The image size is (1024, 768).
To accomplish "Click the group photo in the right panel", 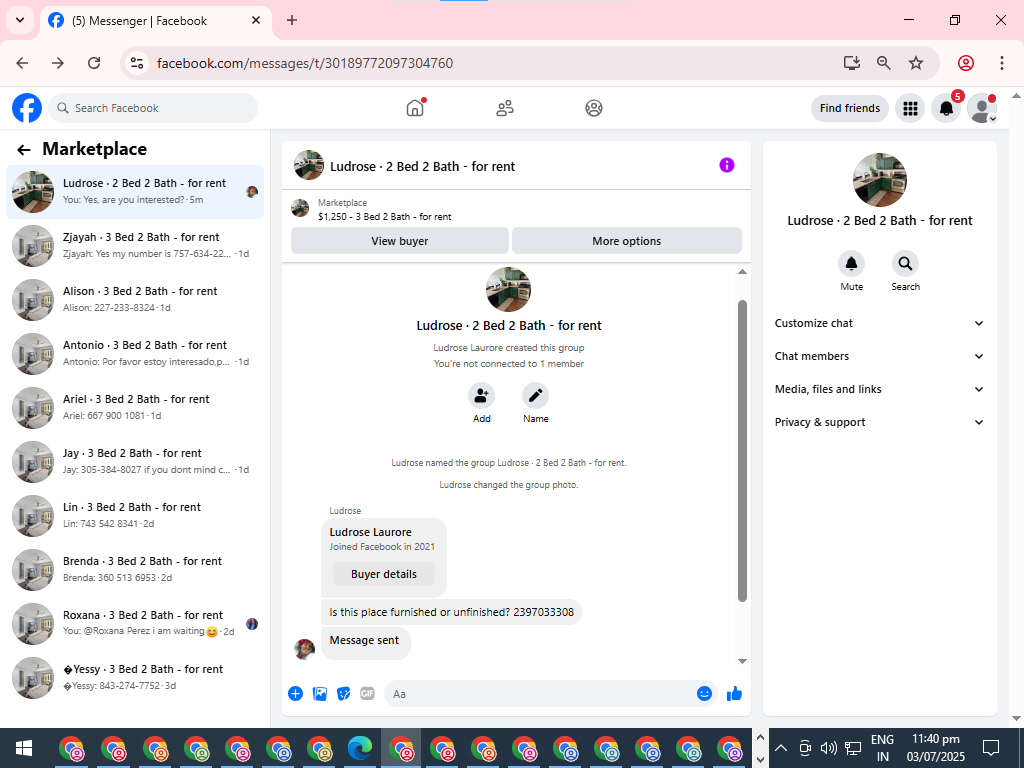I will (880, 180).
